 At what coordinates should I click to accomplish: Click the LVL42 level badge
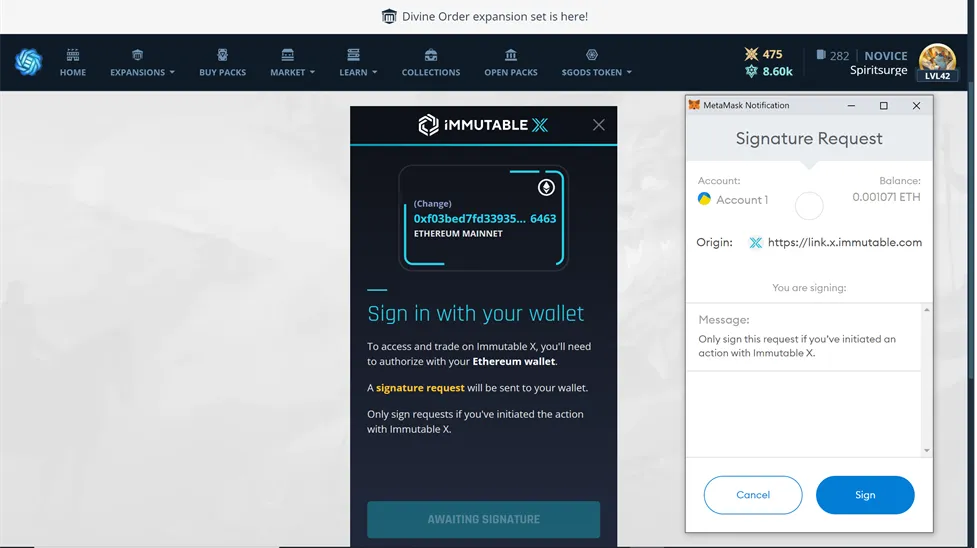(937, 76)
